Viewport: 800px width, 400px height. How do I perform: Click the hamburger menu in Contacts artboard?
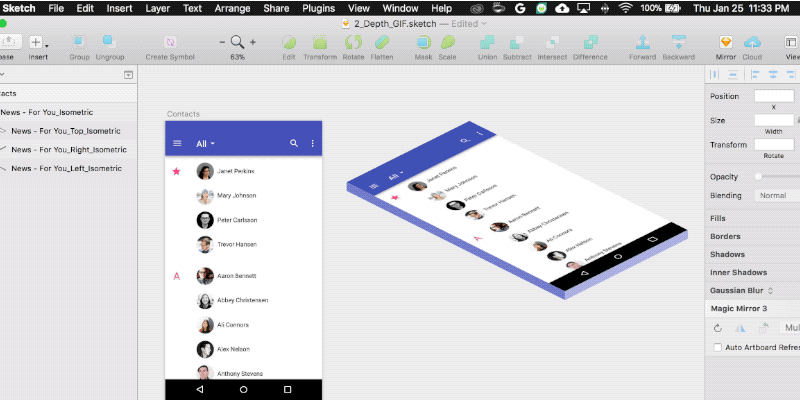[x=177, y=143]
